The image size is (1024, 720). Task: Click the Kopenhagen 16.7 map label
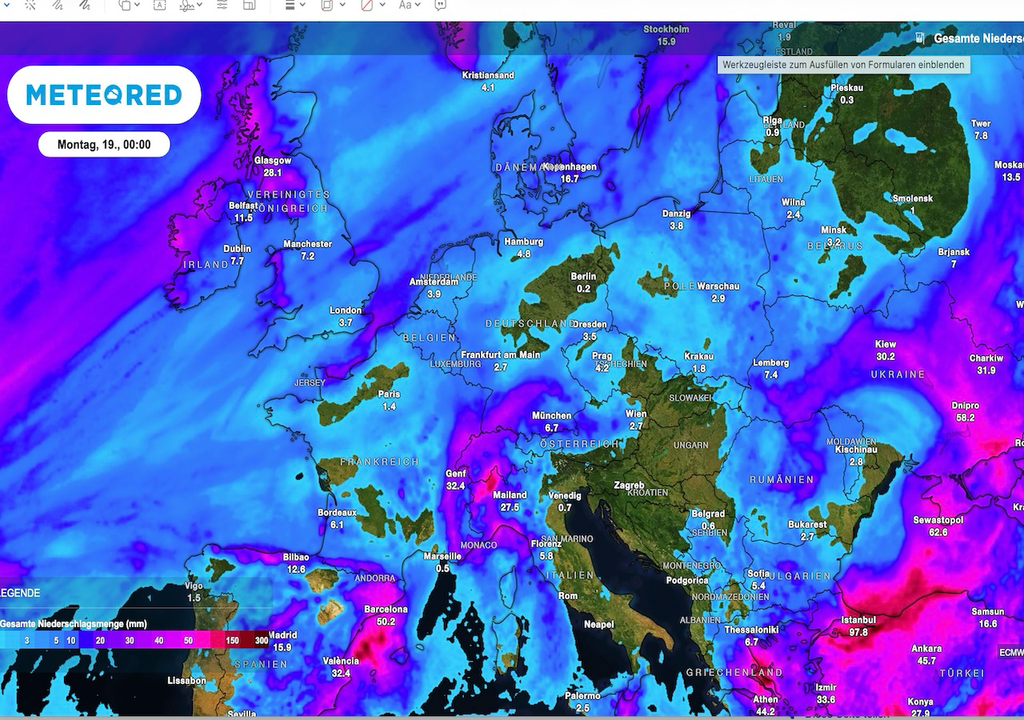(x=569, y=172)
